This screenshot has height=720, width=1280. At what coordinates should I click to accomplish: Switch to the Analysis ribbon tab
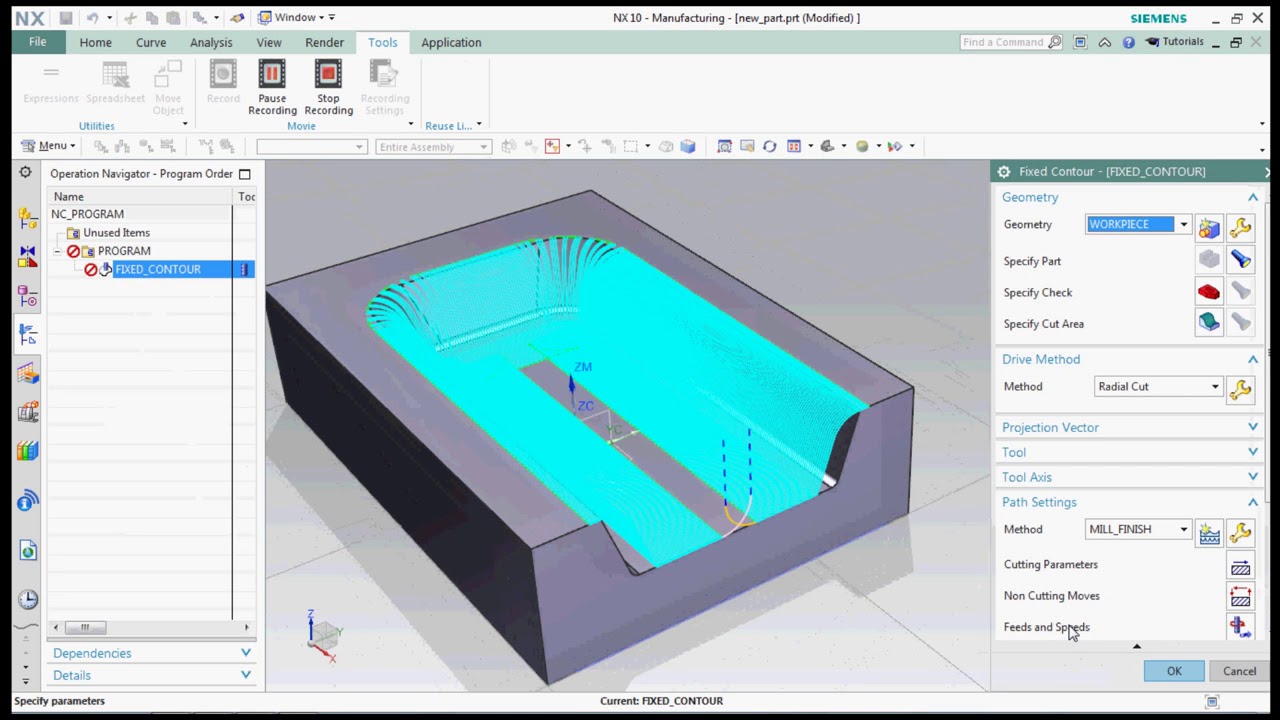[211, 42]
